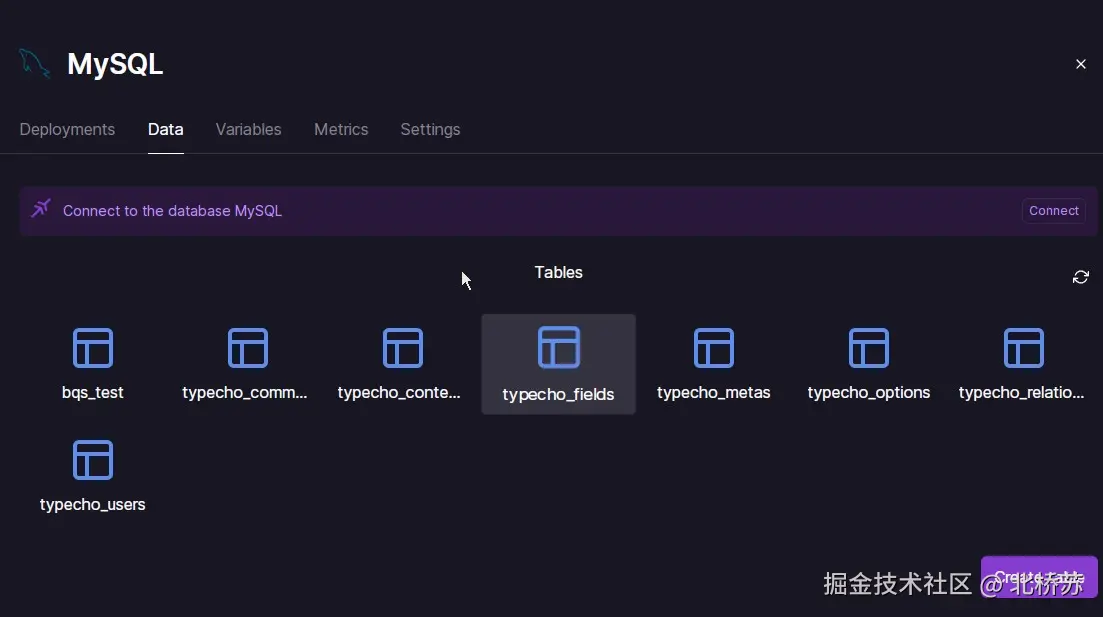Open the typecho_fields table icon

(559, 348)
